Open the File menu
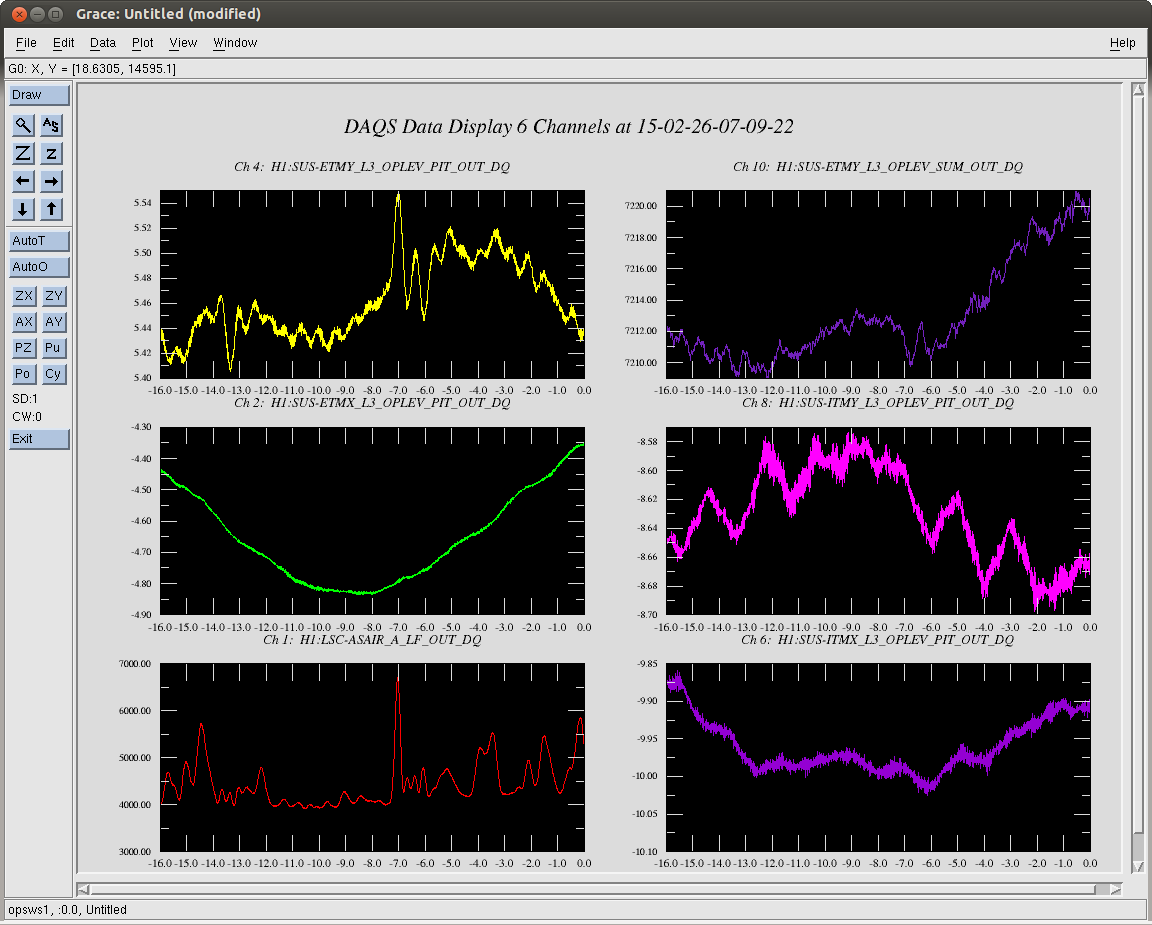The width and height of the screenshot is (1152, 925). tap(26, 43)
